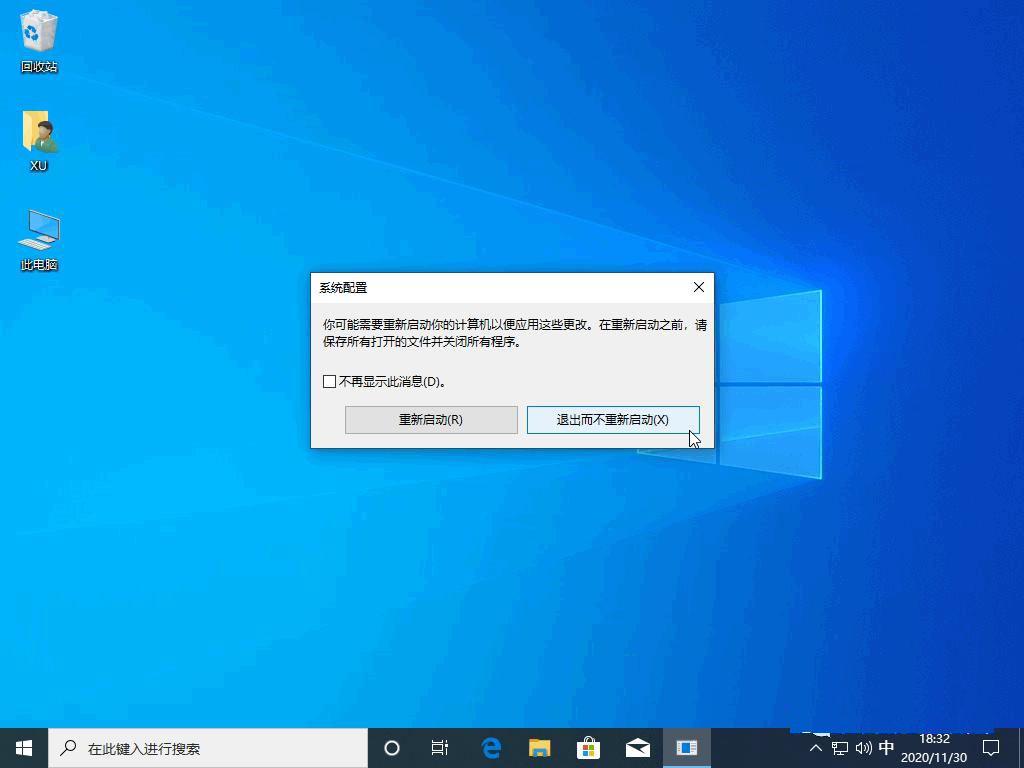Select the XU user folder icon
The width and height of the screenshot is (1024, 768).
point(39,140)
